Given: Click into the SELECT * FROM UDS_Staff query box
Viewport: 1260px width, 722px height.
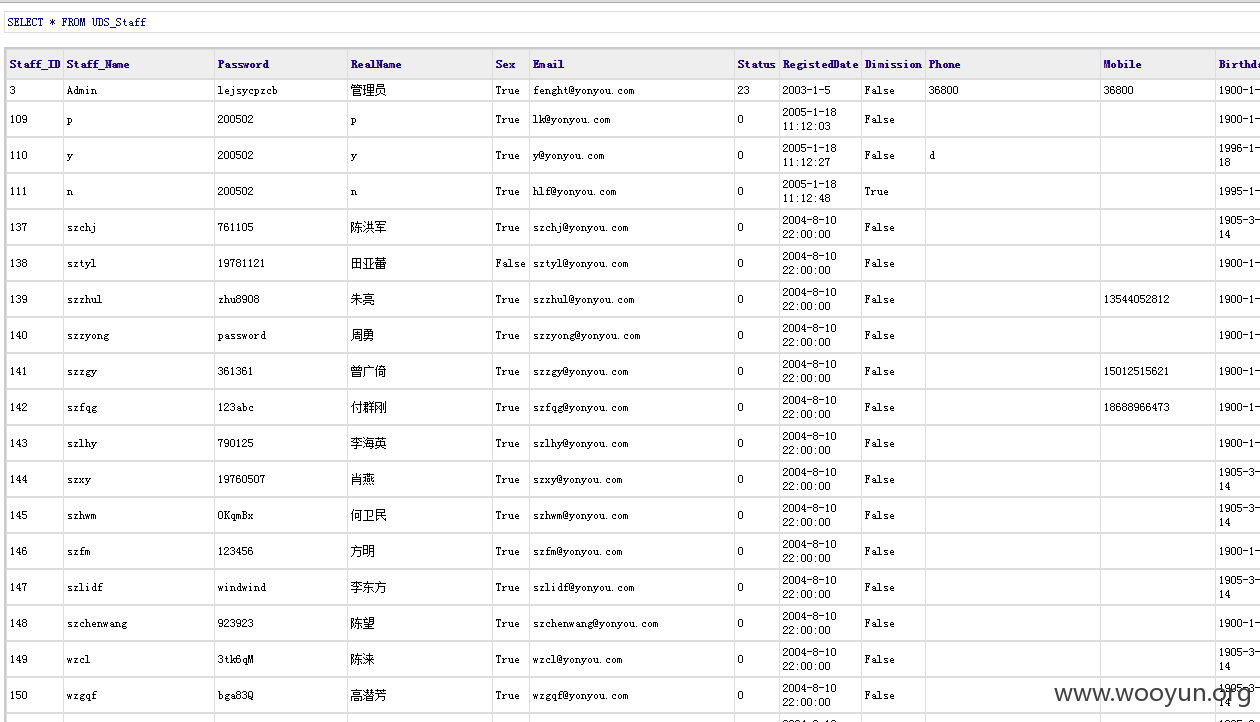Looking at the screenshot, I should (630, 22).
